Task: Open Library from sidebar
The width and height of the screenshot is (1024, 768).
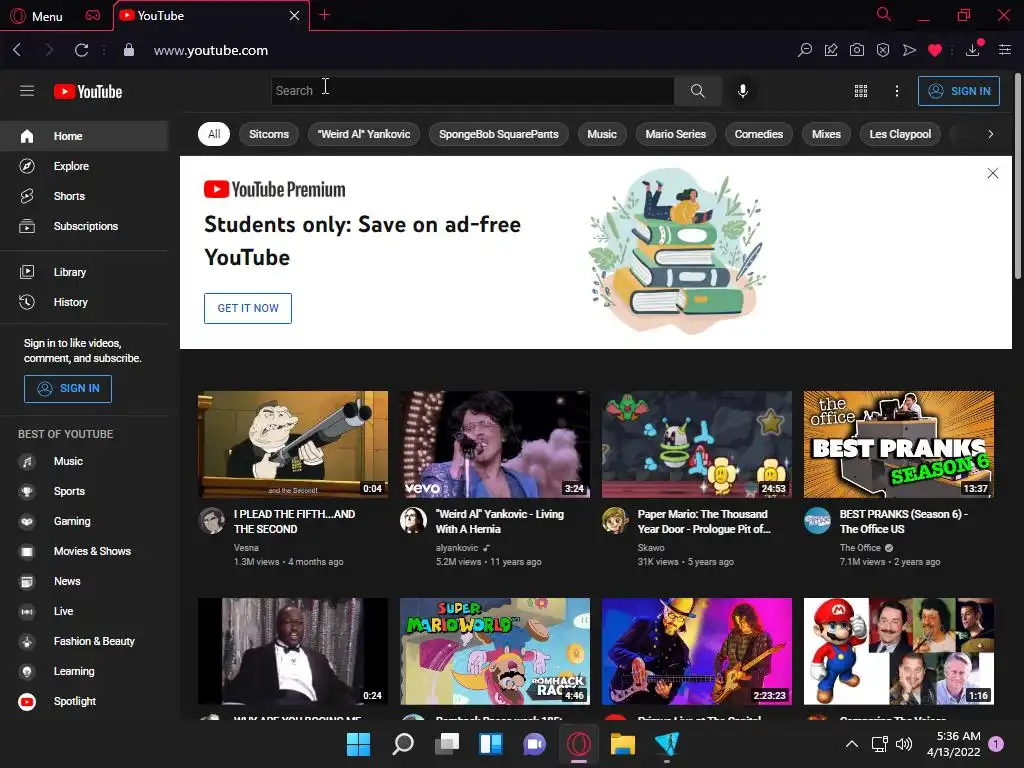Action: point(84,272)
